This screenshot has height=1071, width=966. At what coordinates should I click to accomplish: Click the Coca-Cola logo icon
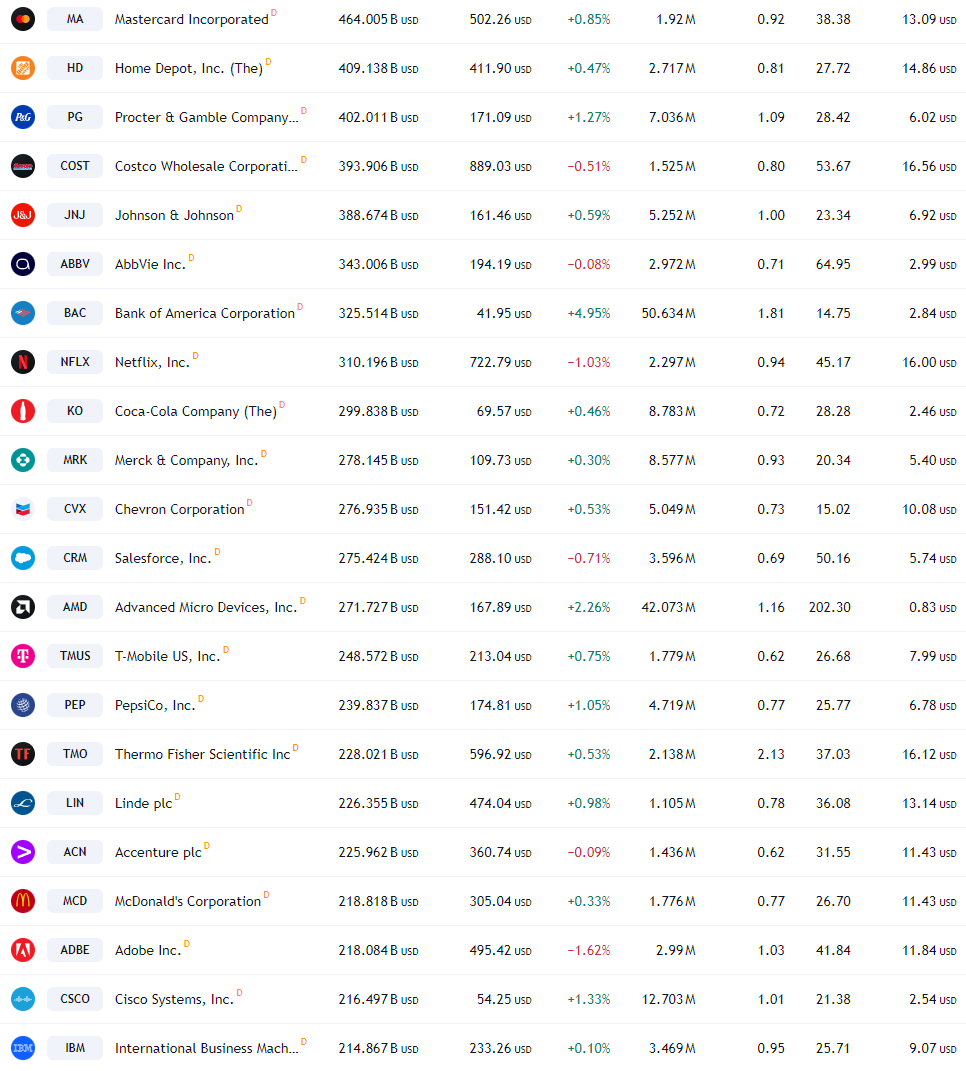[23, 411]
